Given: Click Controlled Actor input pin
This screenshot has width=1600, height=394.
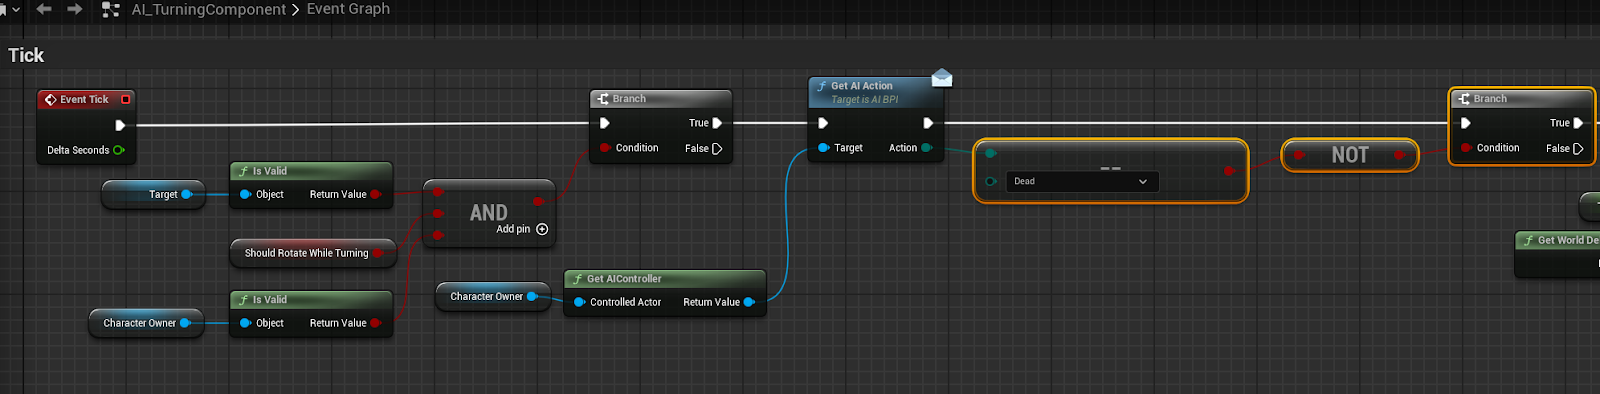Looking at the screenshot, I should click(x=579, y=302).
